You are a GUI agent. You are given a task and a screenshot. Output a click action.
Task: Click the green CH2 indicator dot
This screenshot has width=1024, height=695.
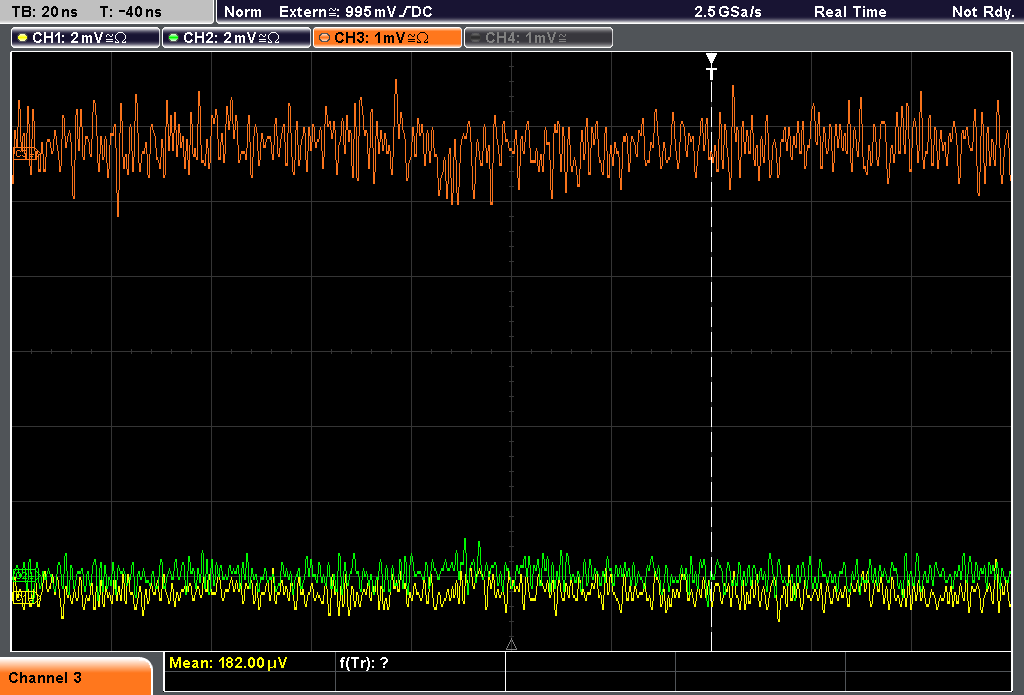(173, 38)
